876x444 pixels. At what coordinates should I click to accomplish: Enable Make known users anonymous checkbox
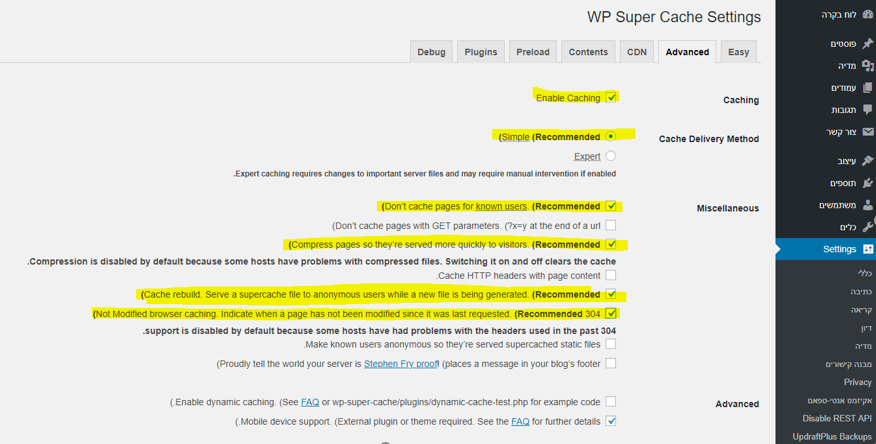click(611, 344)
